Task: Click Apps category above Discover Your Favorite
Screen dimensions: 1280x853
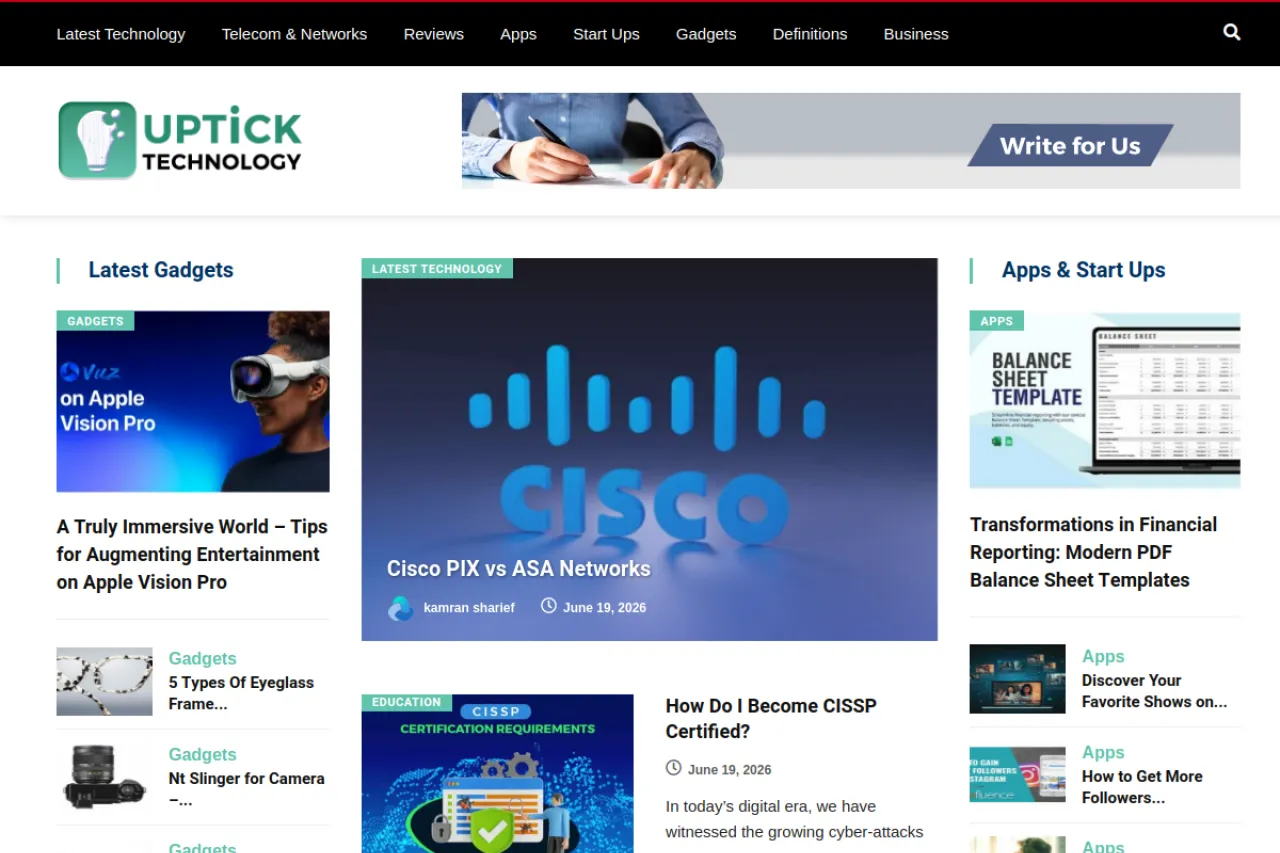Action: coord(1104,656)
